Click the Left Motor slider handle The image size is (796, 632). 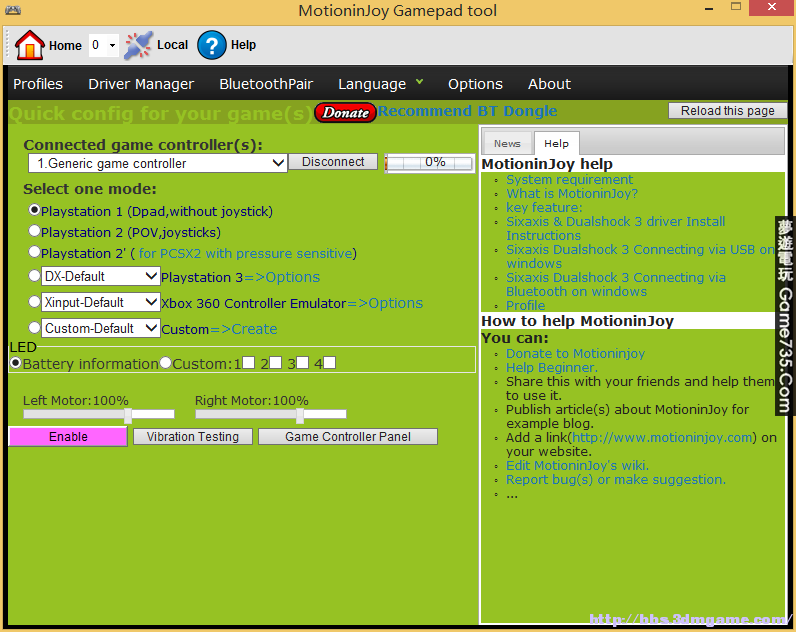click(128, 414)
